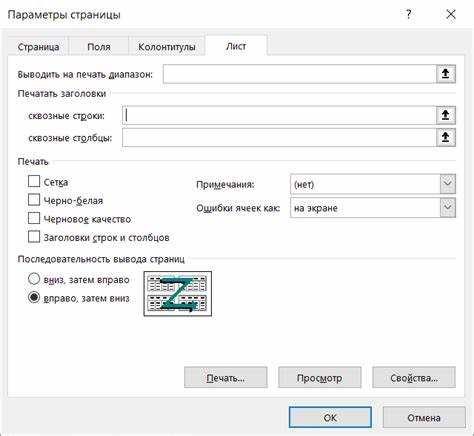Switch to the Страница tab

point(38,47)
